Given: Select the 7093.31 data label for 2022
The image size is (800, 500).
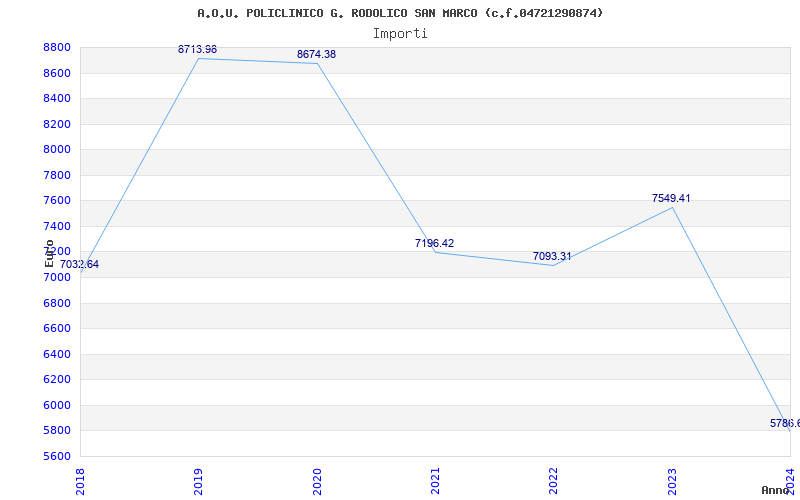Looking at the screenshot, I should (x=552, y=256).
